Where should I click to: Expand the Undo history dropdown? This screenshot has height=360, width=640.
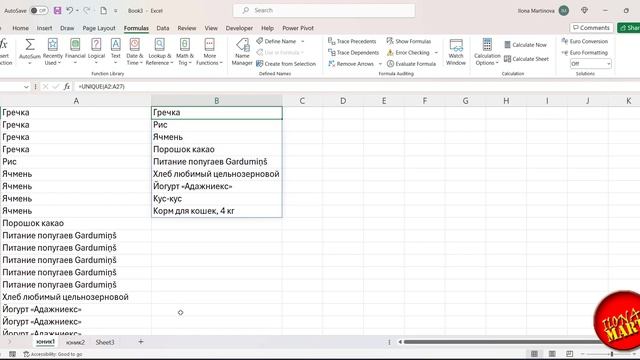pos(77,11)
